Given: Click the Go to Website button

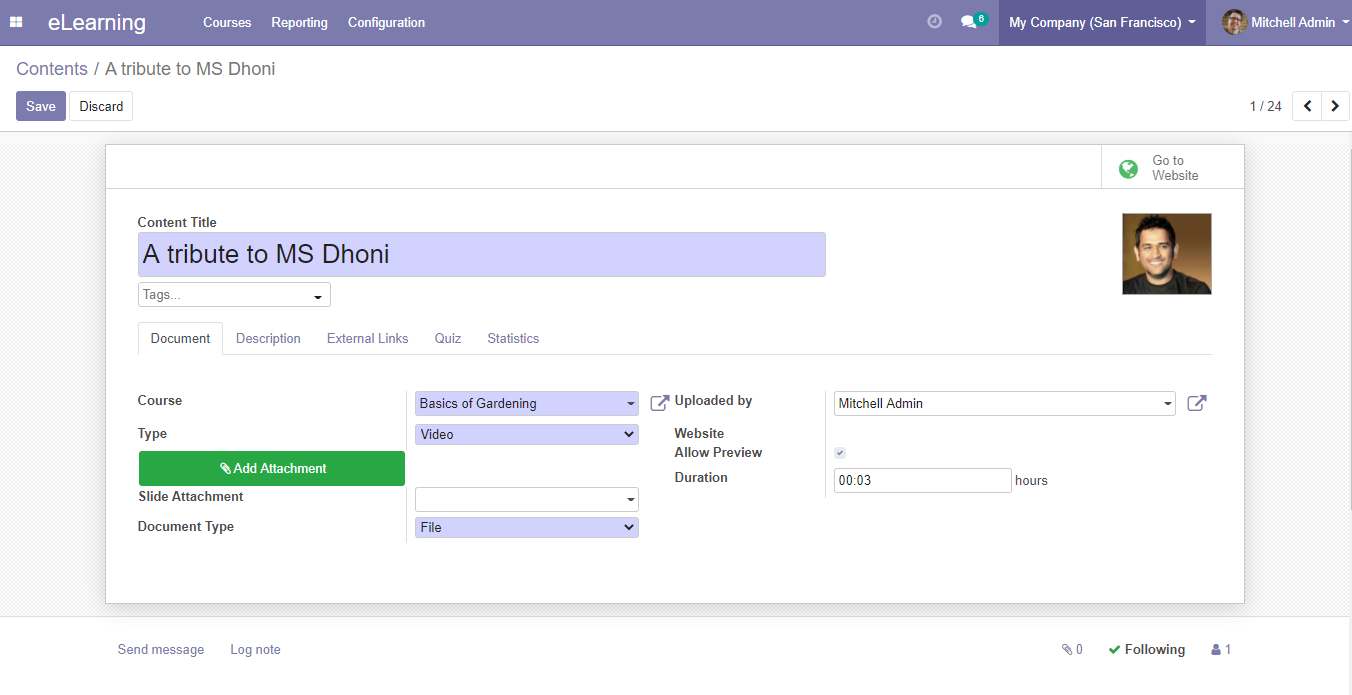Looking at the screenshot, I should [x=1173, y=168].
